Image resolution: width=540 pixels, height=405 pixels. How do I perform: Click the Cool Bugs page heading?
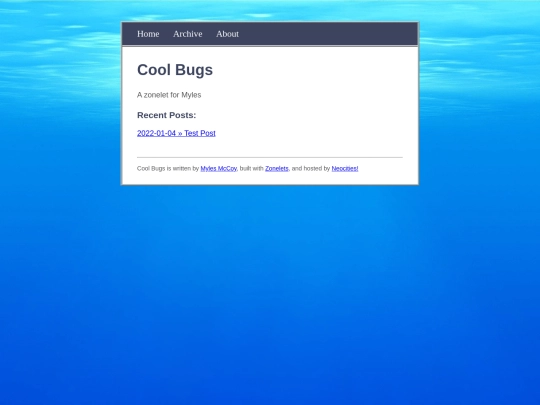point(175,70)
